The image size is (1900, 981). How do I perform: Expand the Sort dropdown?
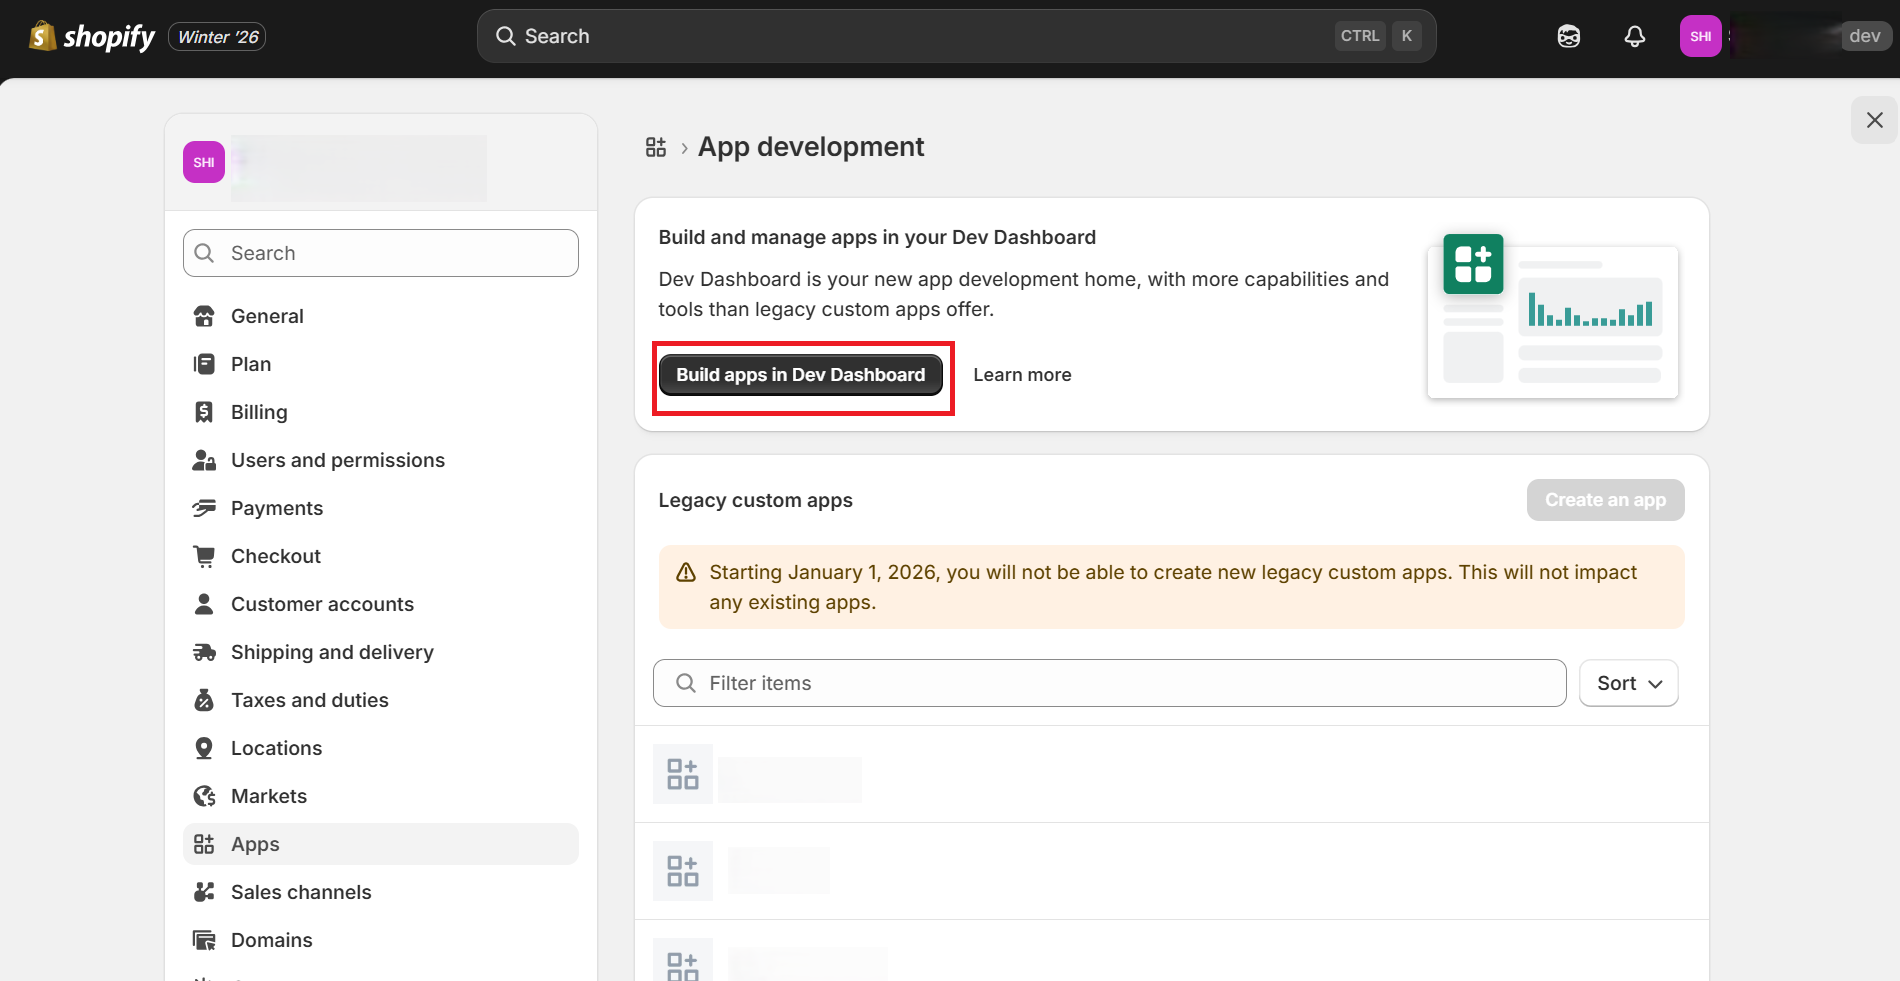pos(1628,683)
